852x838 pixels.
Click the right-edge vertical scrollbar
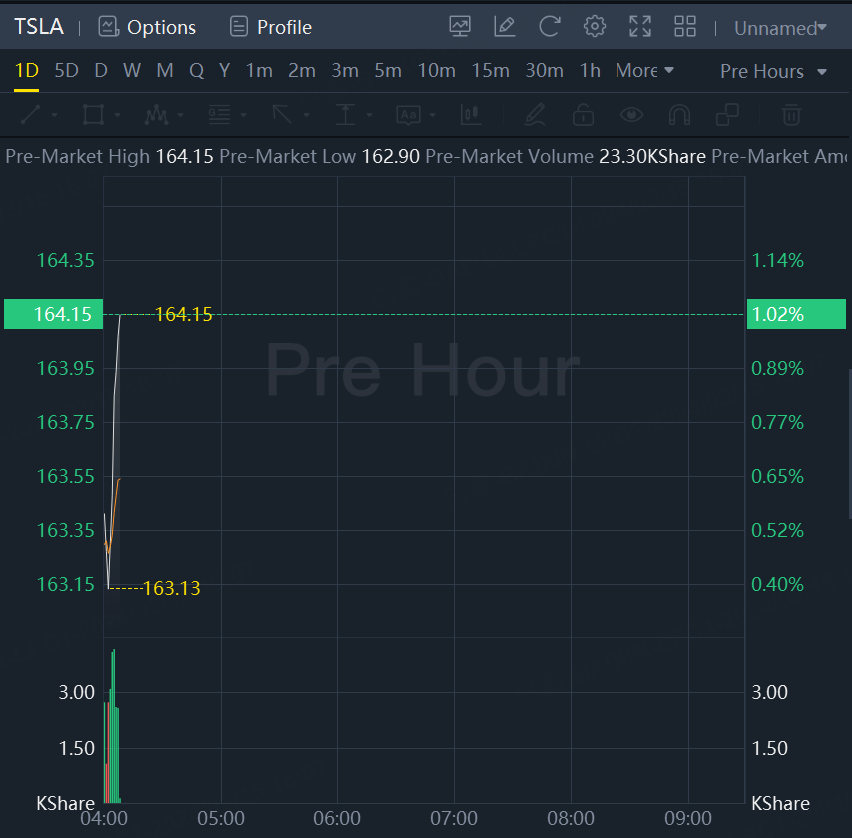(850, 444)
